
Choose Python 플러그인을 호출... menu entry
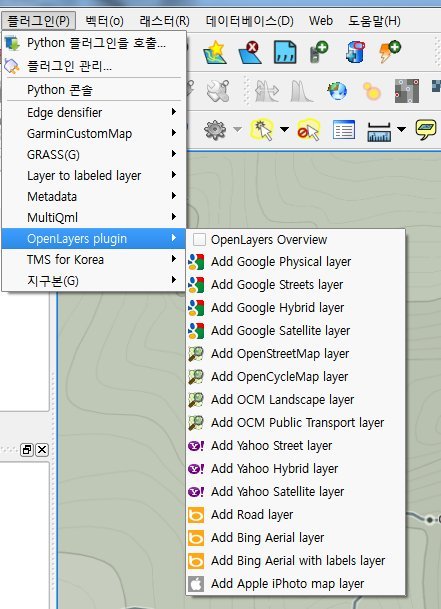[x=94, y=43]
